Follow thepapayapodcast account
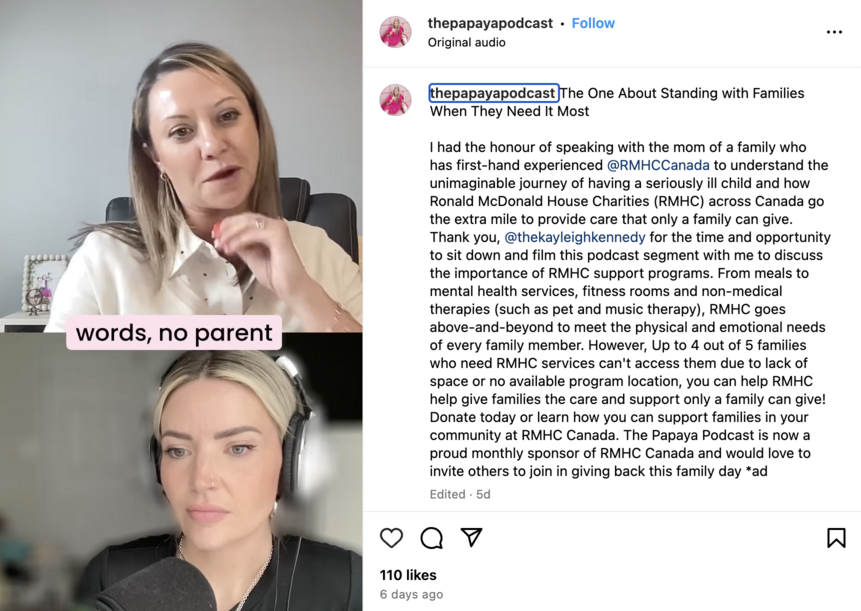This screenshot has height=611, width=861. [593, 23]
